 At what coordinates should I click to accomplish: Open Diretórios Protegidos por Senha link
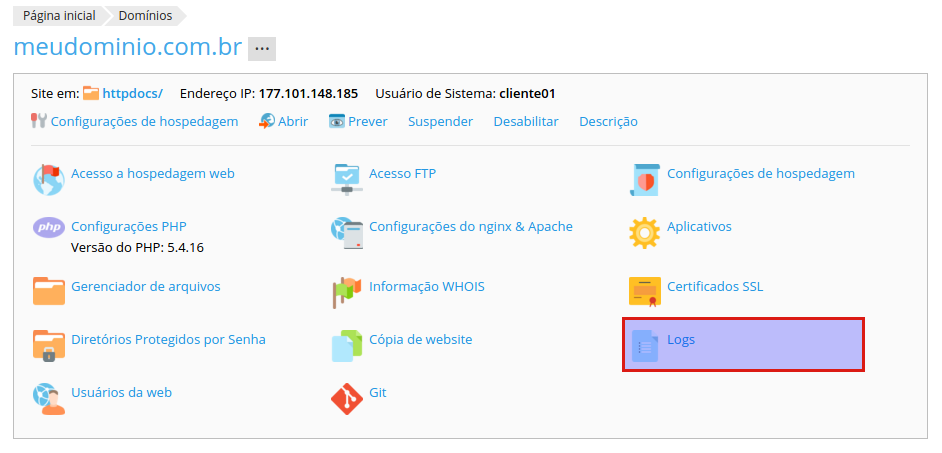point(168,339)
